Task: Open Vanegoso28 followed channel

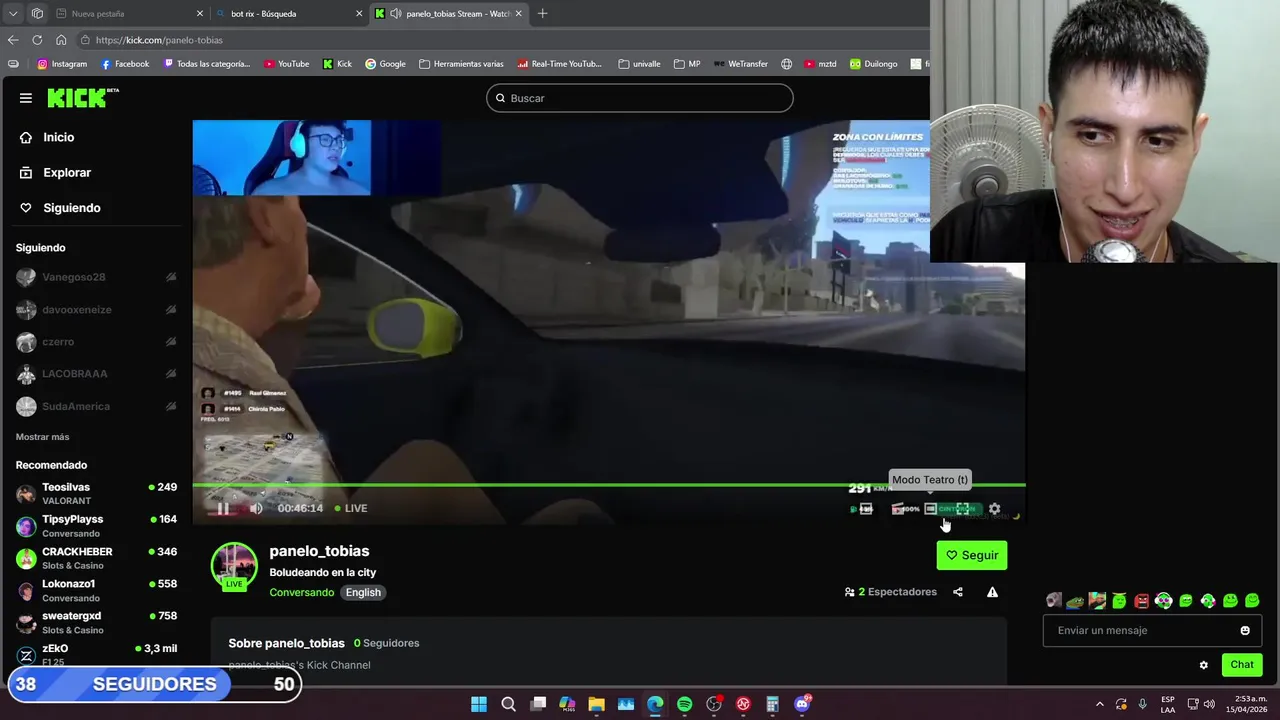Action: (x=96, y=277)
